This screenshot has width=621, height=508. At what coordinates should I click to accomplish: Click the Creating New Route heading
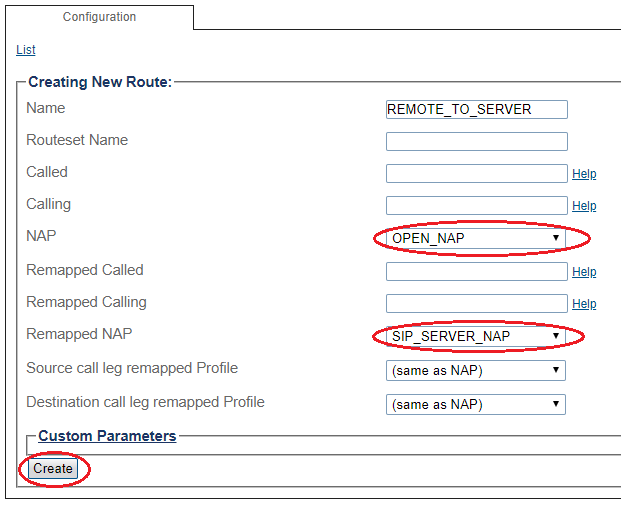100,82
